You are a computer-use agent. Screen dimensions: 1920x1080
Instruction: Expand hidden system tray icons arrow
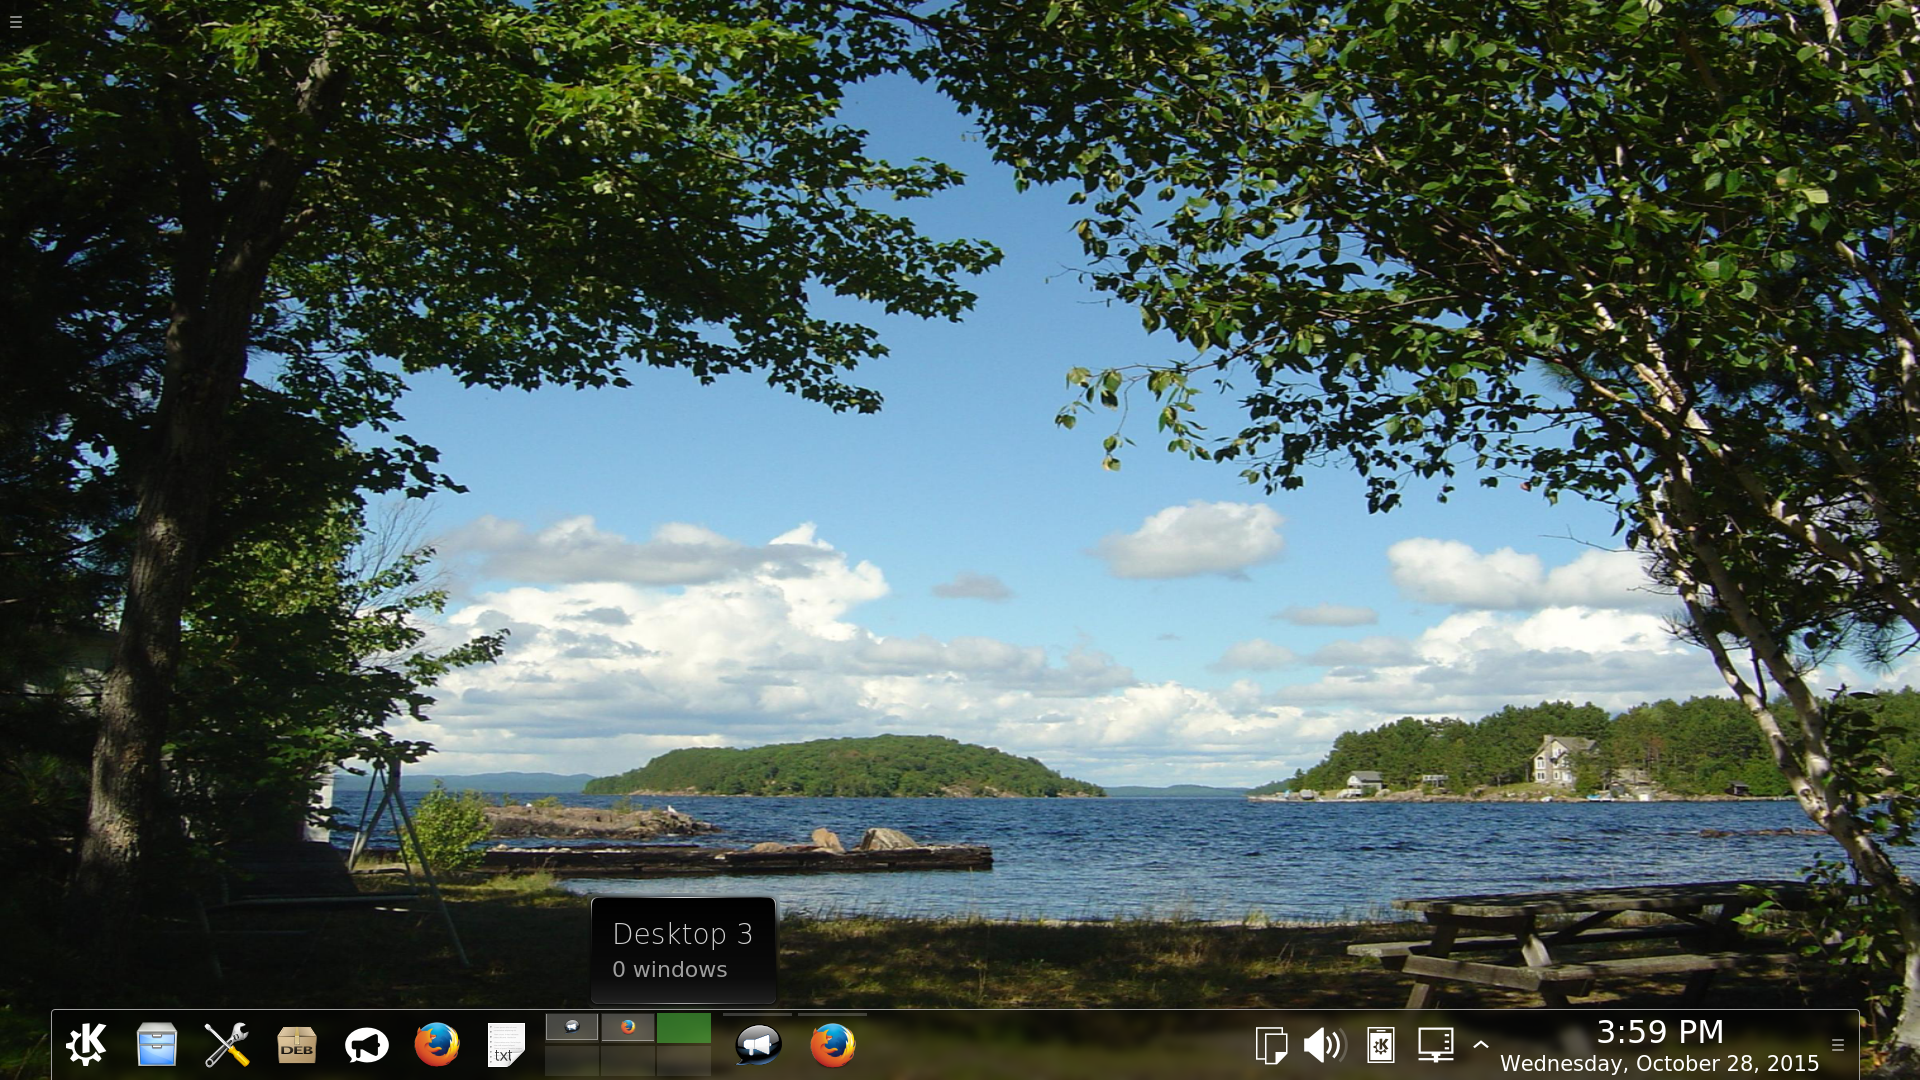(x=1481, y=1044)
